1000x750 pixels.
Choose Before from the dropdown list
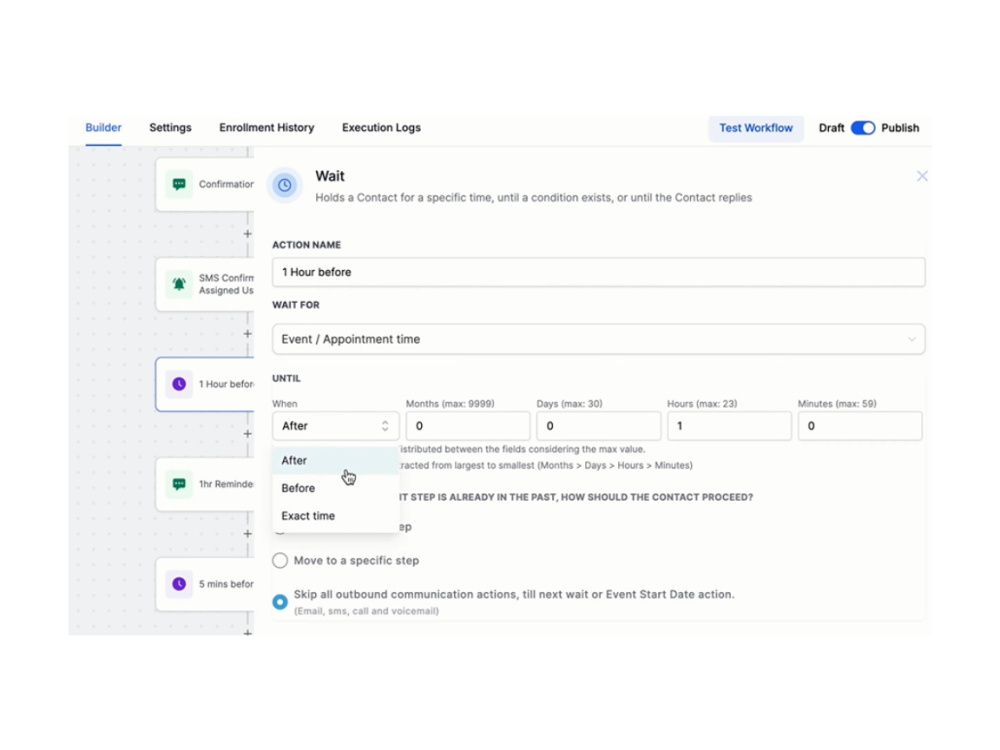pyautogui.click(x=335, y=488)
